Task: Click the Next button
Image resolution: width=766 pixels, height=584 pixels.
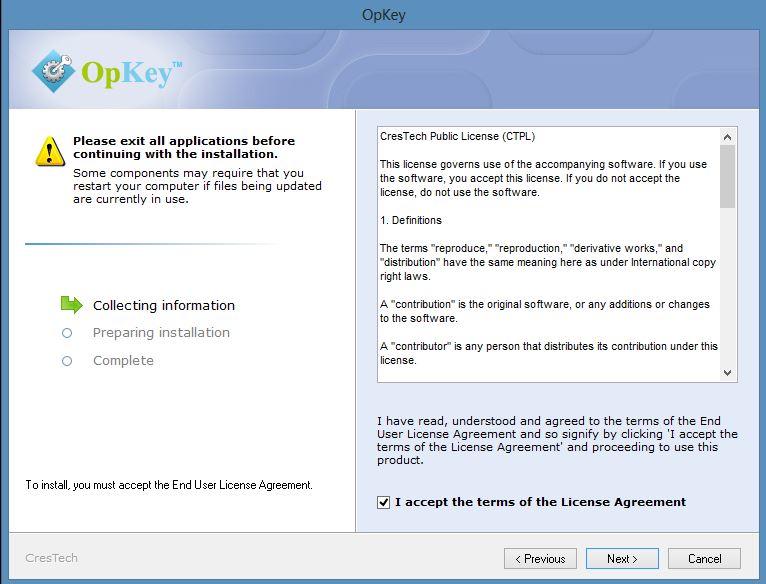Action: click(622, 559)
